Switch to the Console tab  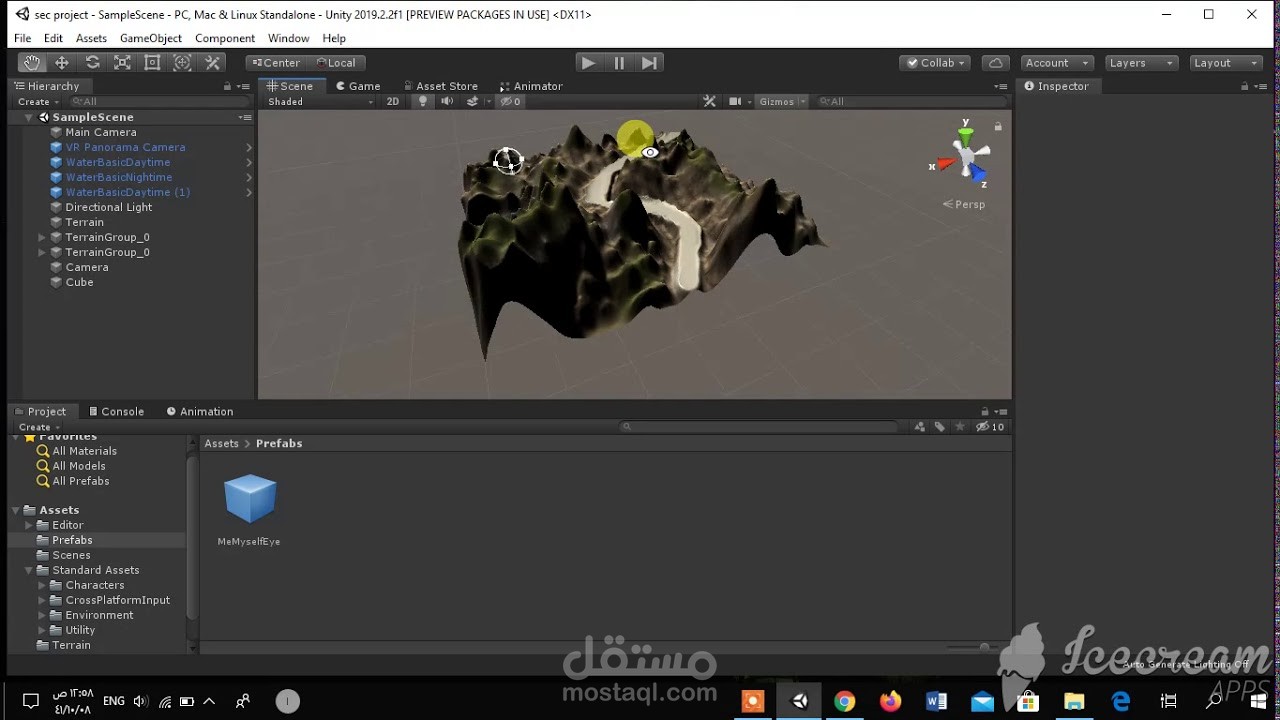(116, 411)
